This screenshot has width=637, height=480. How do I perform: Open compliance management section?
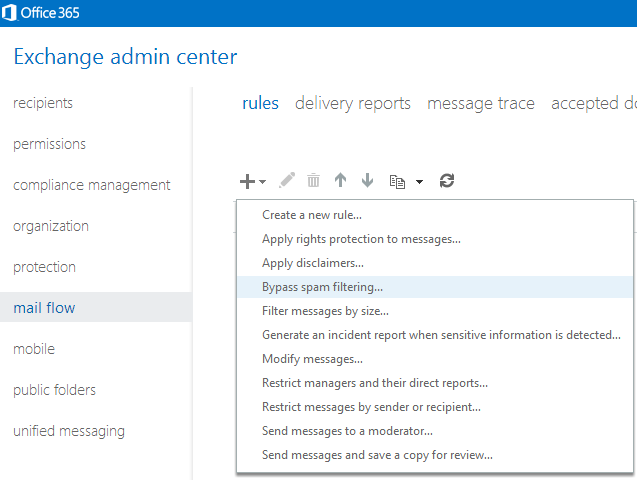click(x=91, y=185)
